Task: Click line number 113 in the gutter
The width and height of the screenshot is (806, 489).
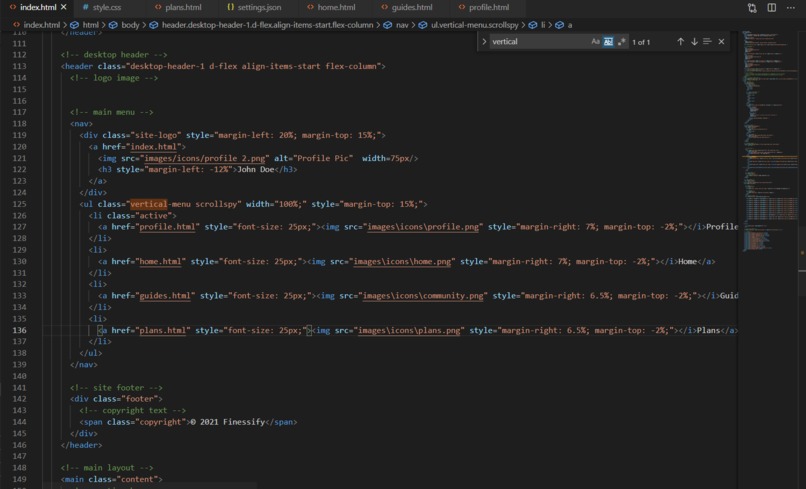Action: (x=19, y=66)
